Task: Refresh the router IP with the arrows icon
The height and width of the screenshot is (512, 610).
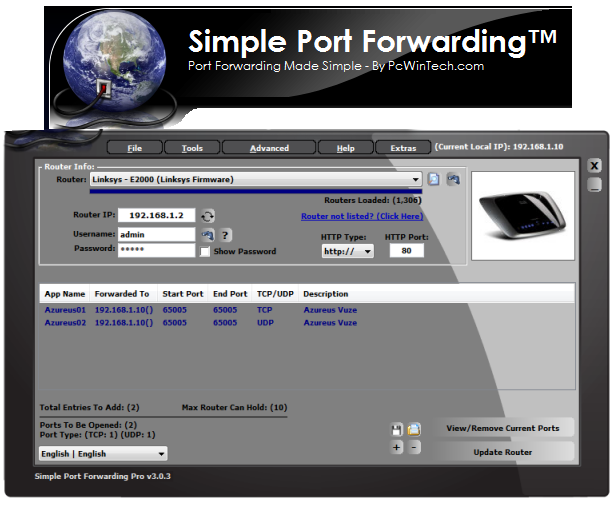Action: (208, 216)
